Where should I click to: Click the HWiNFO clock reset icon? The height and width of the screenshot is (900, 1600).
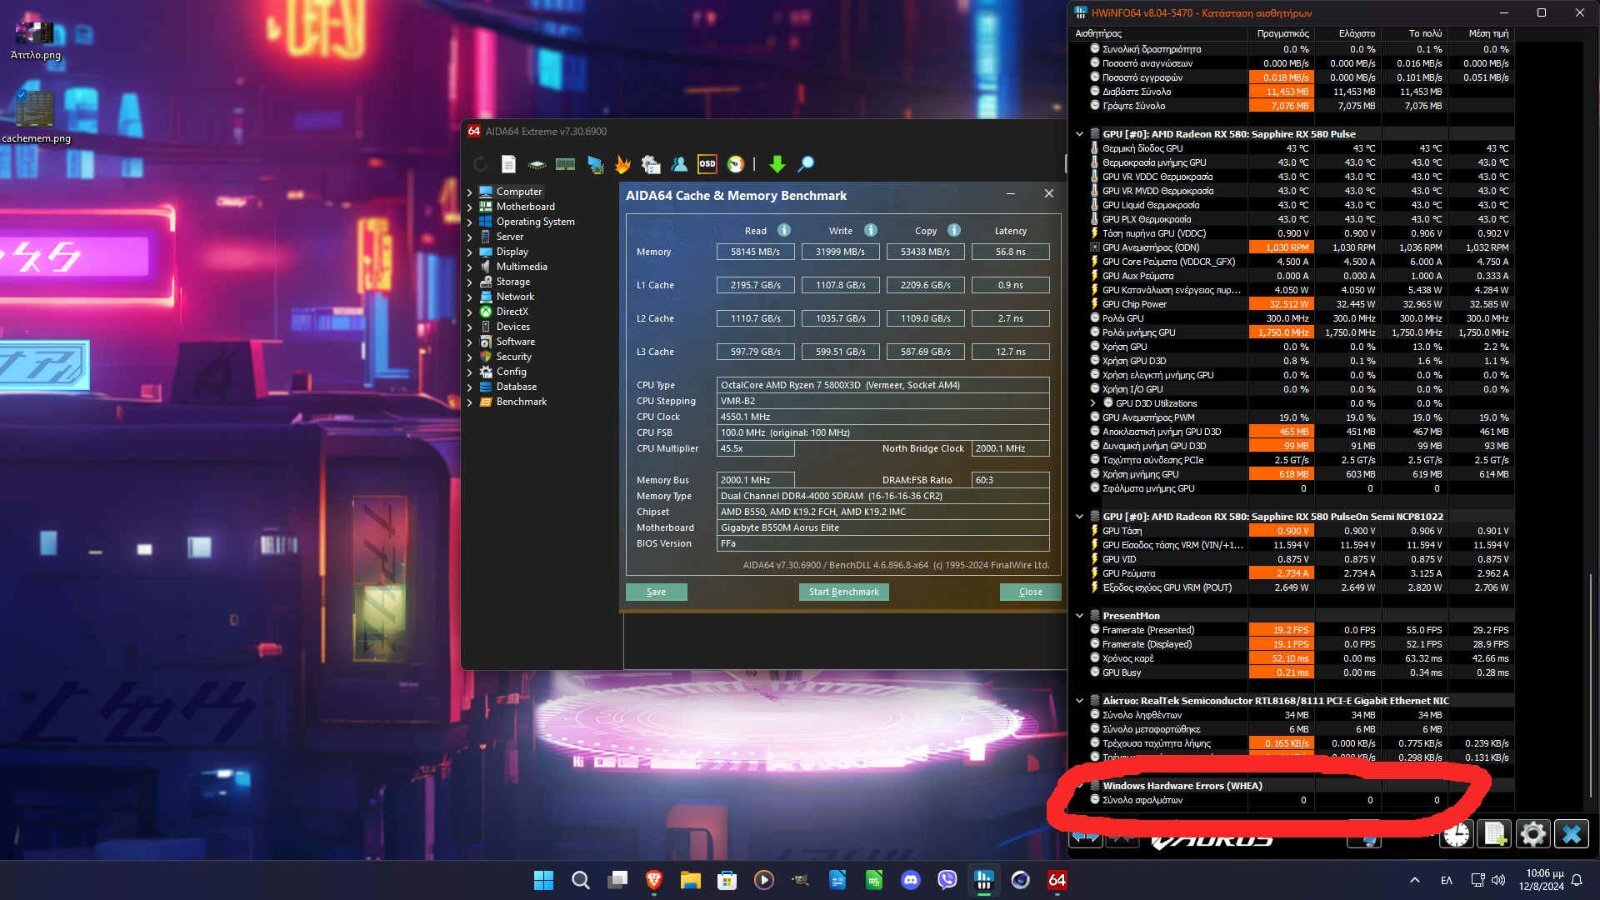1457,834
